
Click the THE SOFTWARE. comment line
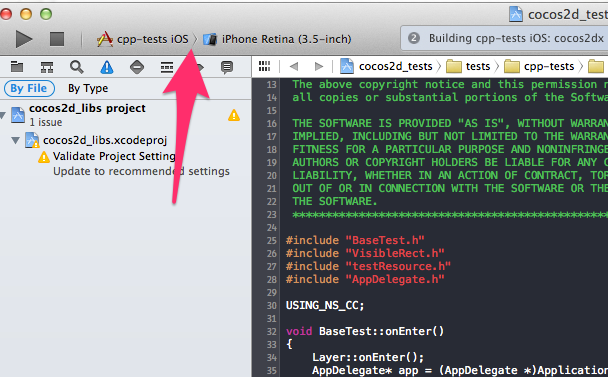tap(335, 201)
